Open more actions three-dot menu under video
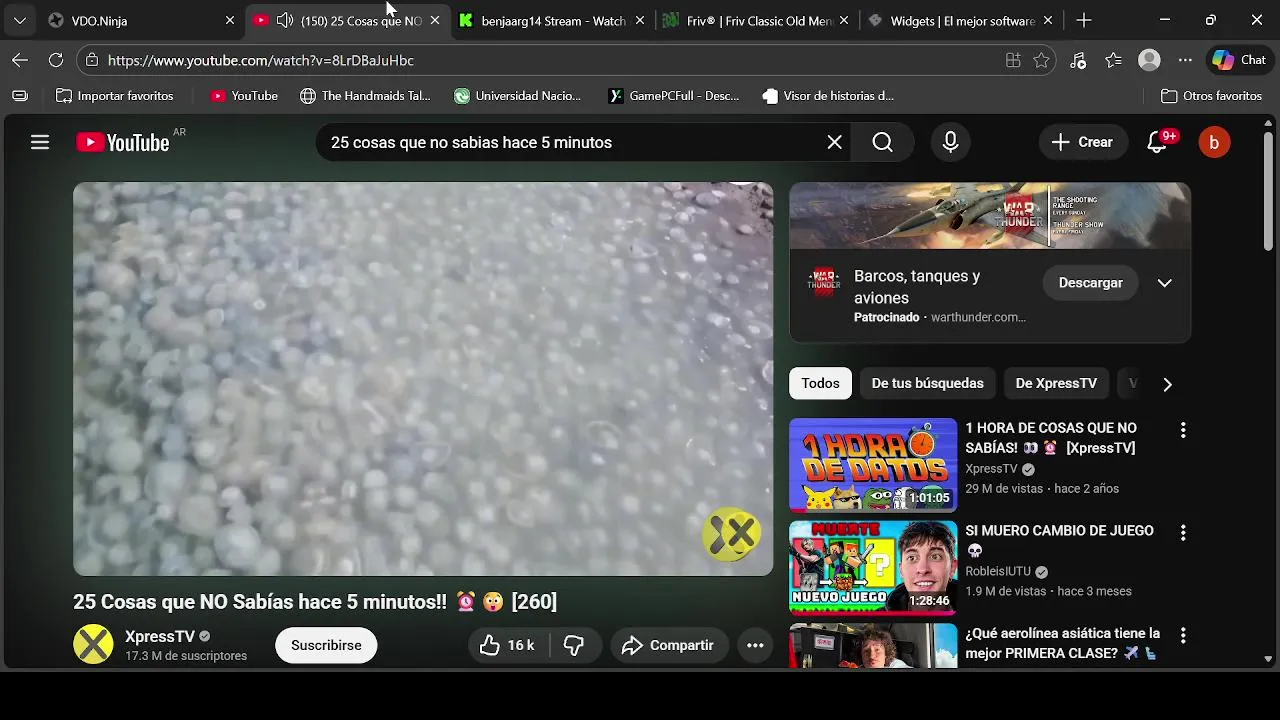The height and width of the screenshot is (720, 1280). [x=755, y=645]
